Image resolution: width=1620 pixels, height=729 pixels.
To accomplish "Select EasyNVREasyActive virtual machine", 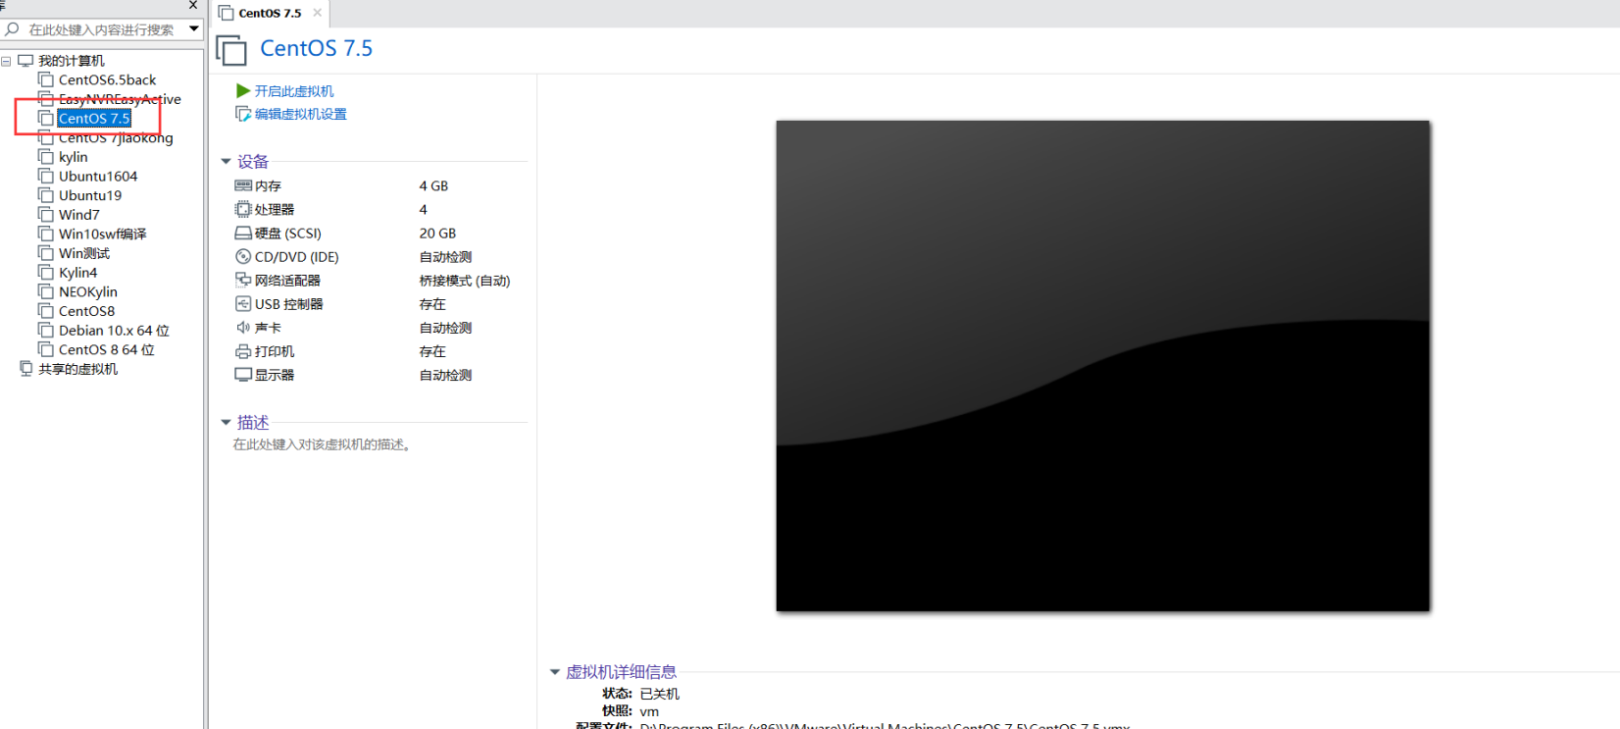I will (120, 99).
